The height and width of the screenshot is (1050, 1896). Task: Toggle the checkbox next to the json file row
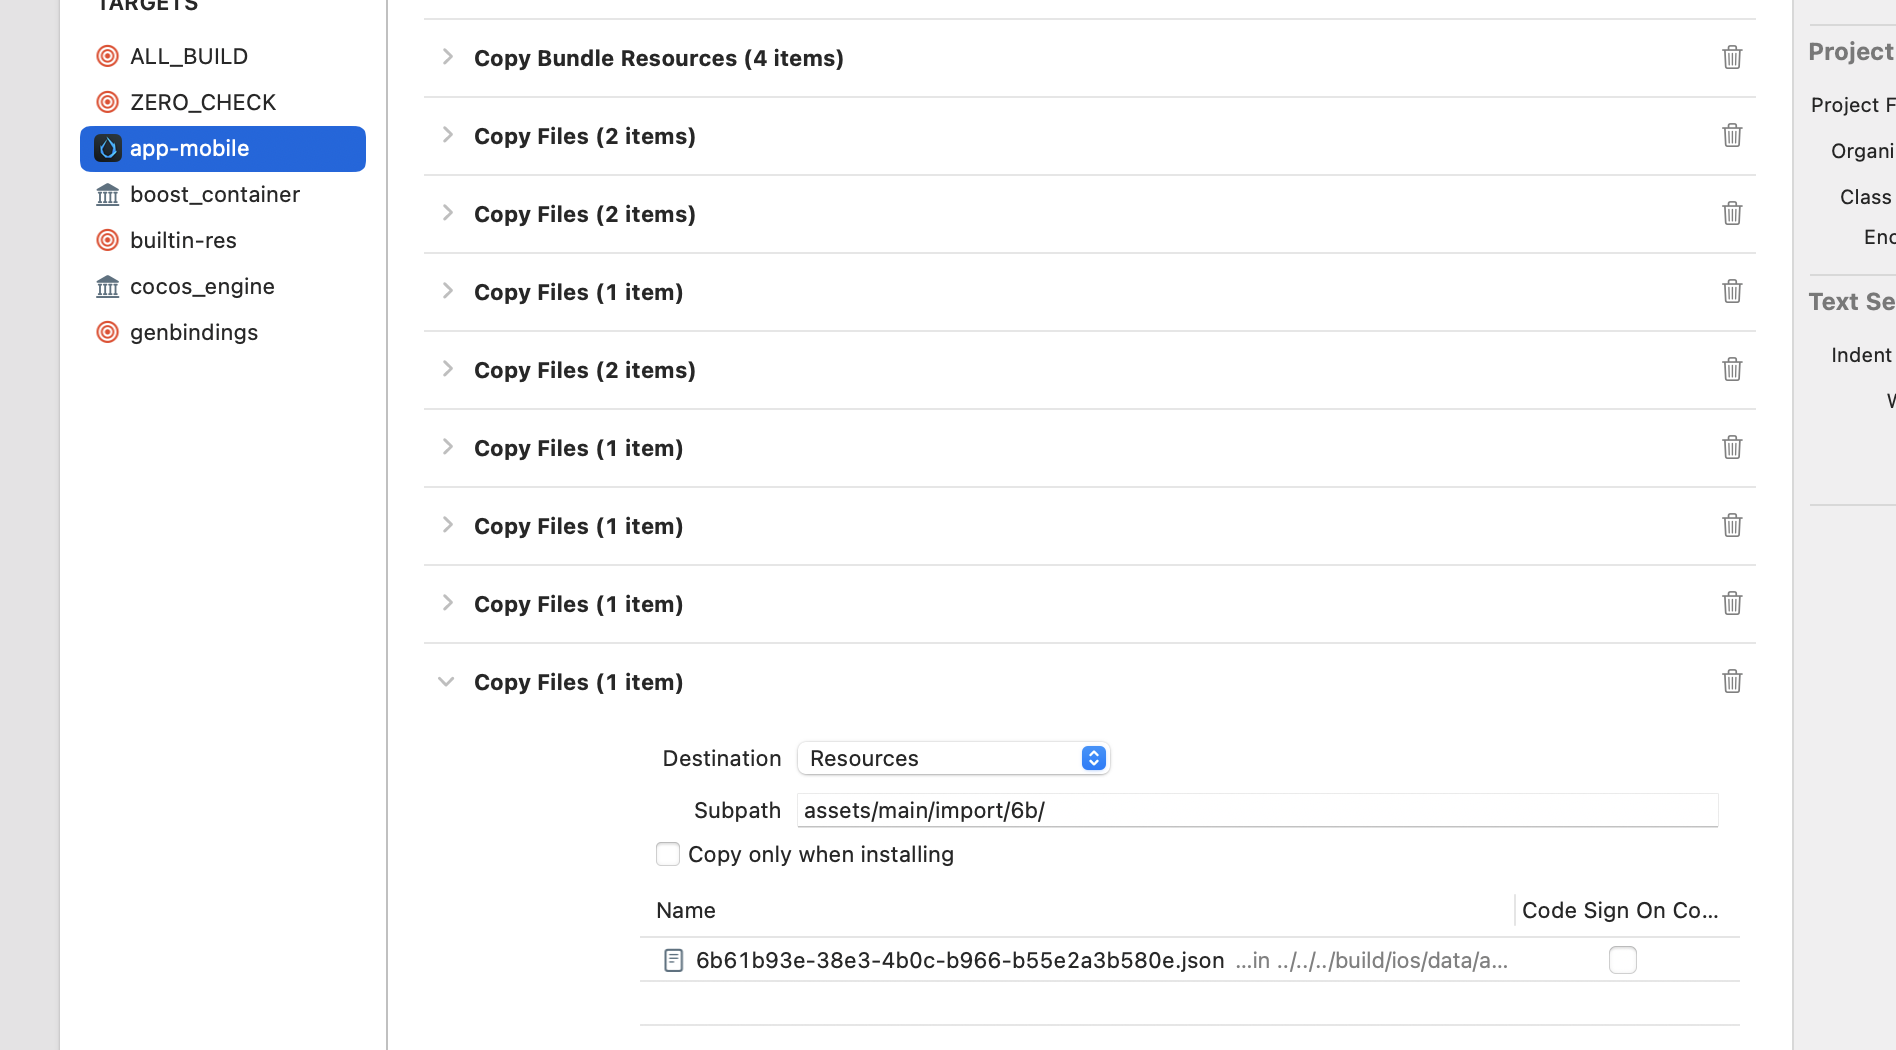(x=1623, y=959)
